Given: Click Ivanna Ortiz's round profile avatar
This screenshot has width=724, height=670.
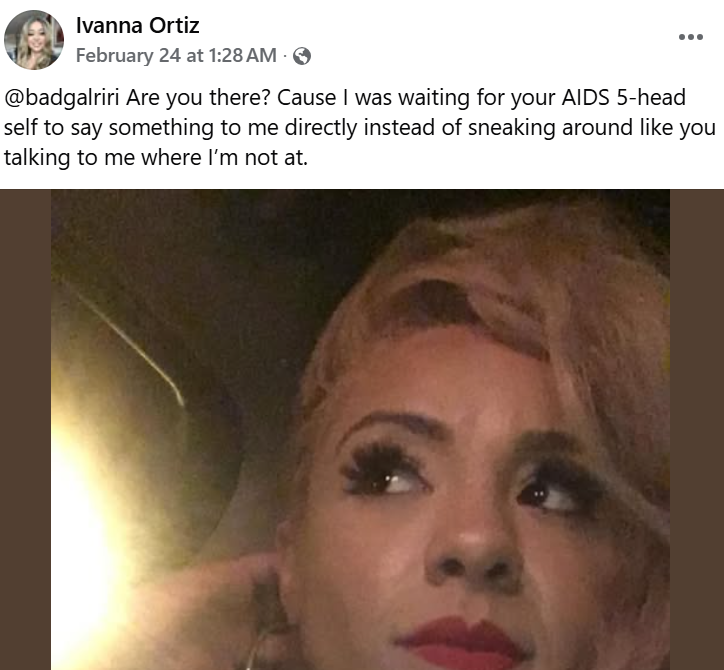Looking at the screenshot, I should (35, 40).
